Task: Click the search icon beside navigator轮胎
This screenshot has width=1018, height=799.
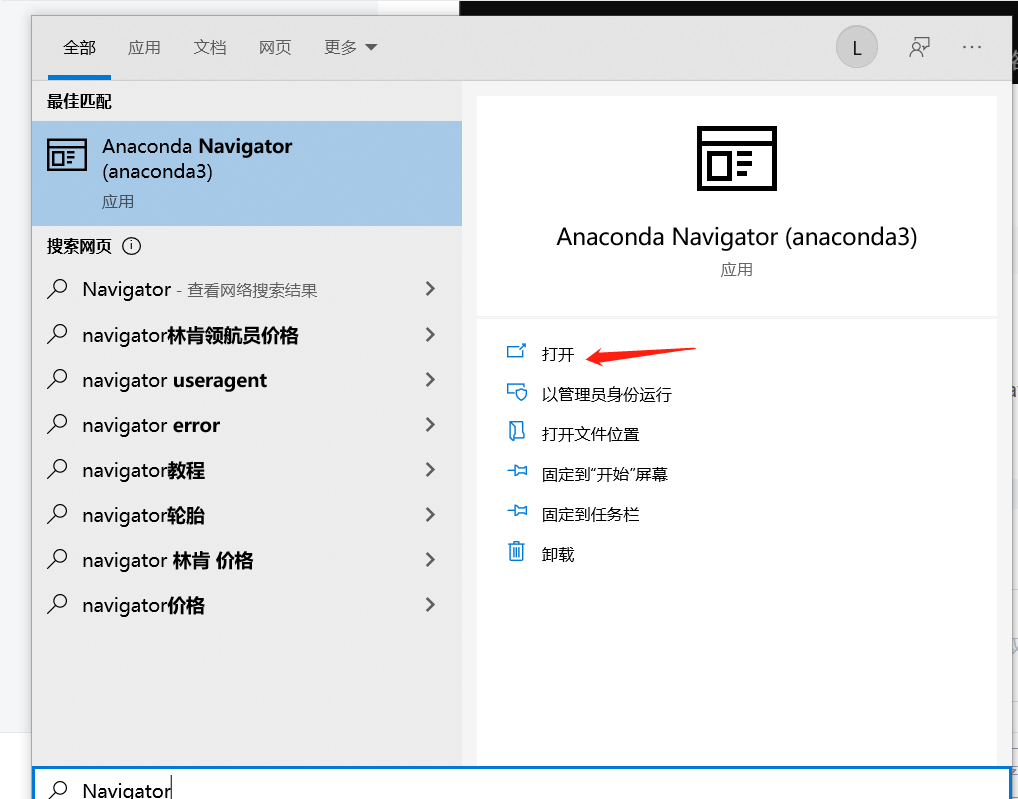Action: click(57, 515)
